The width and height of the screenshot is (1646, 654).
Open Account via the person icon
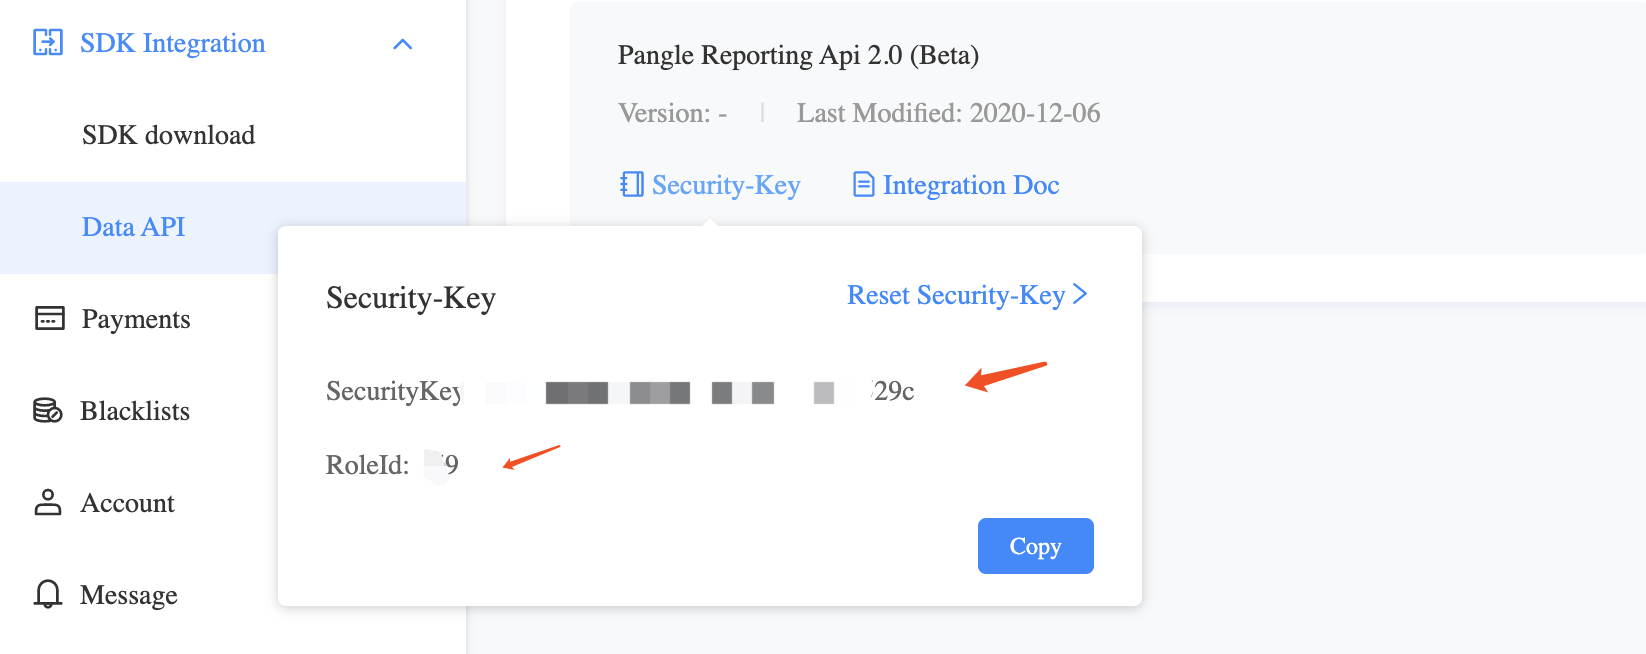pyautogui.click(x=46, y=502)
